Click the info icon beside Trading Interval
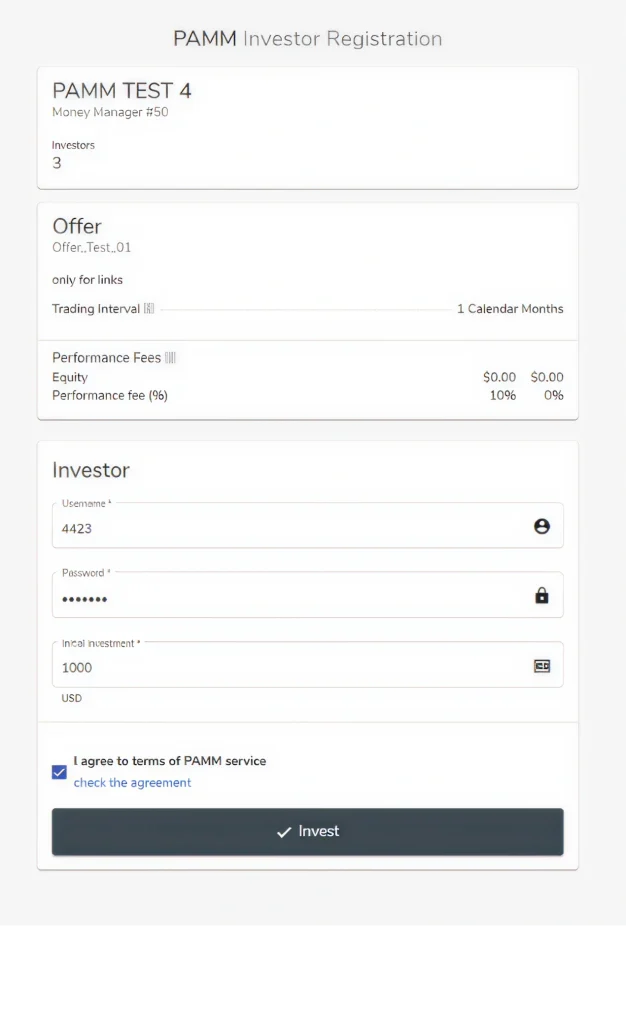626x1024 pixels. 149,308
